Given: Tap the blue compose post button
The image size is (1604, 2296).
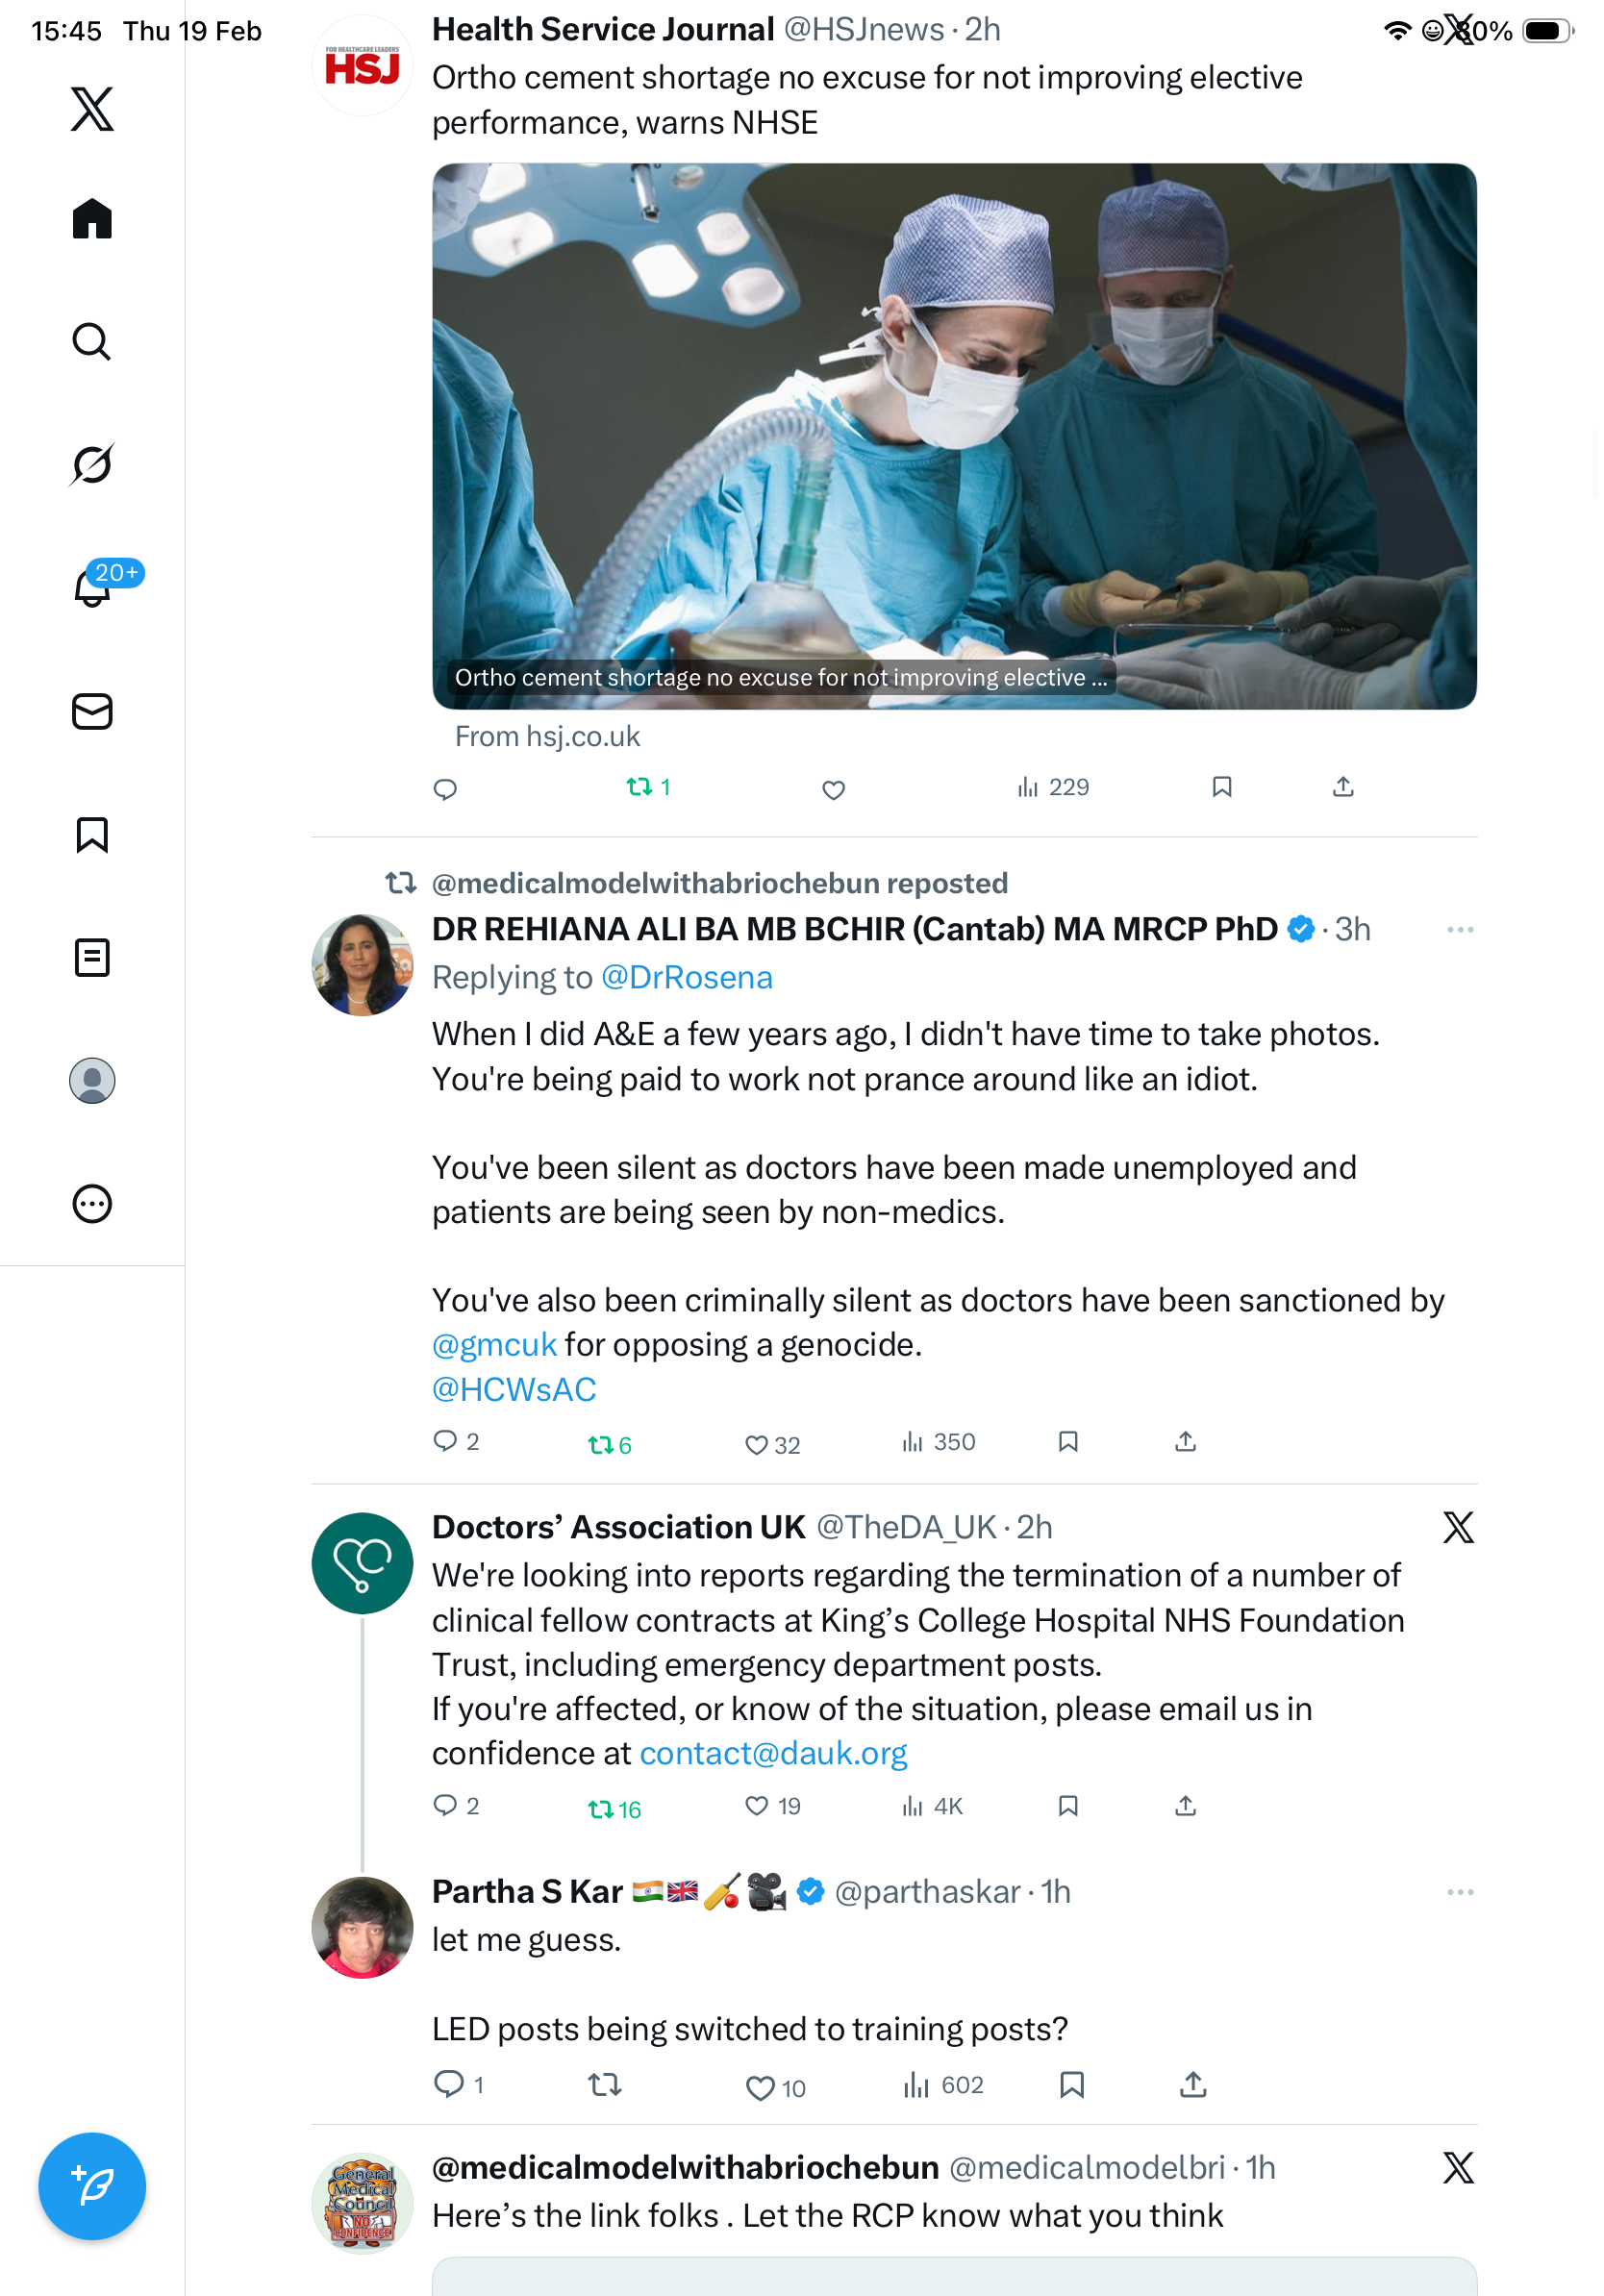Looking at the screenshot, I should [x=92, y=2186].
